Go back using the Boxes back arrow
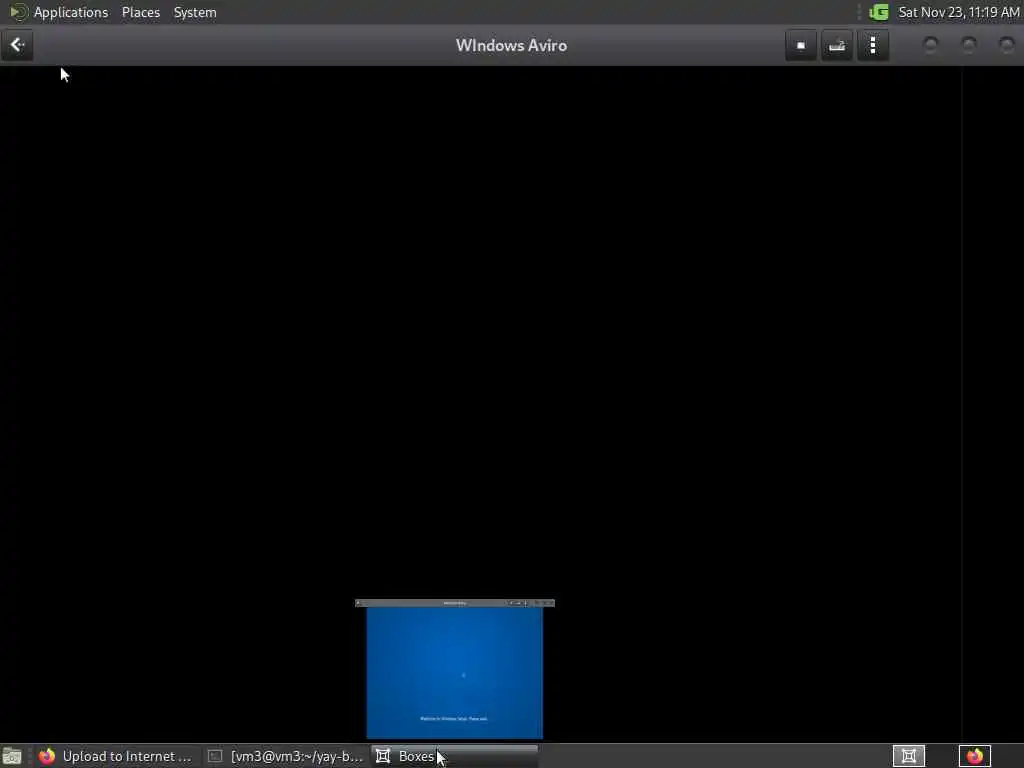Image resolution: width=1024 pixels, height=768 pixels. pyautogui.click(x=17, y=45)
